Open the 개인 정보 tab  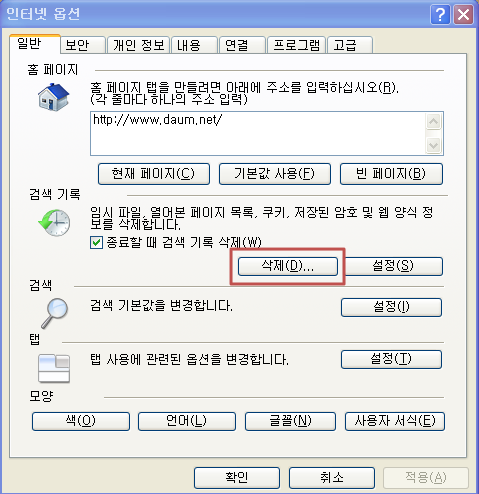pyautogui.click(x=138, y=45)
